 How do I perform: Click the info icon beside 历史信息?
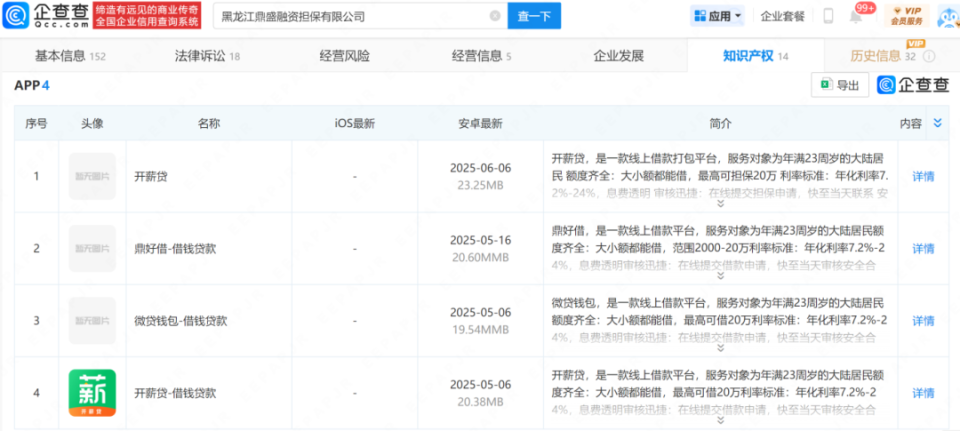(x=927, y=56)
